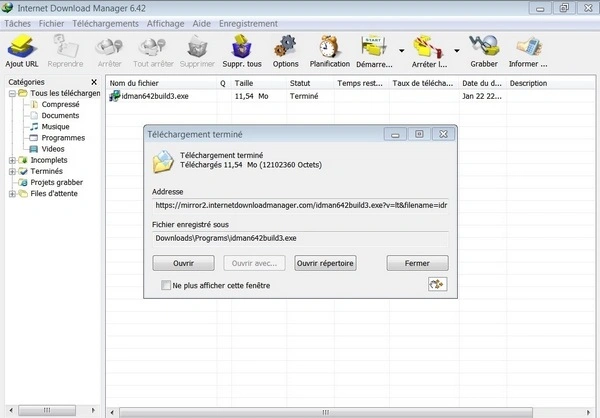Click the Suppr. tous toolbar icon
The width and height of the screenshot is (600, 418).
(241, 47)
